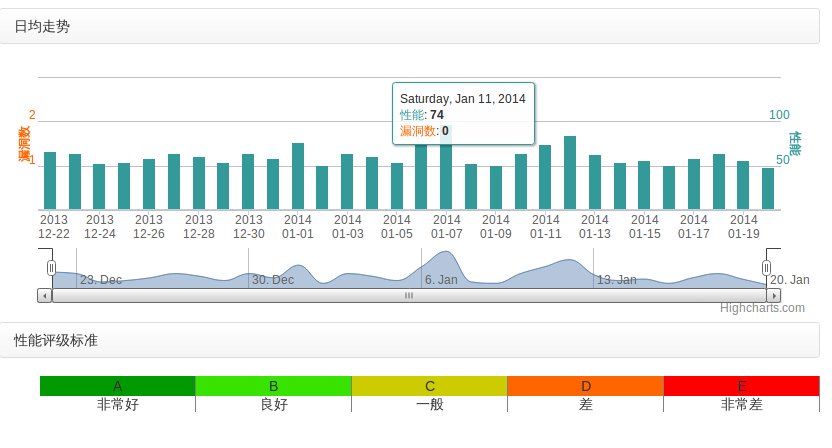Click the 2014 01-09 axis label
The height and width of the screenshot is (448, 832).
point(496,227)
